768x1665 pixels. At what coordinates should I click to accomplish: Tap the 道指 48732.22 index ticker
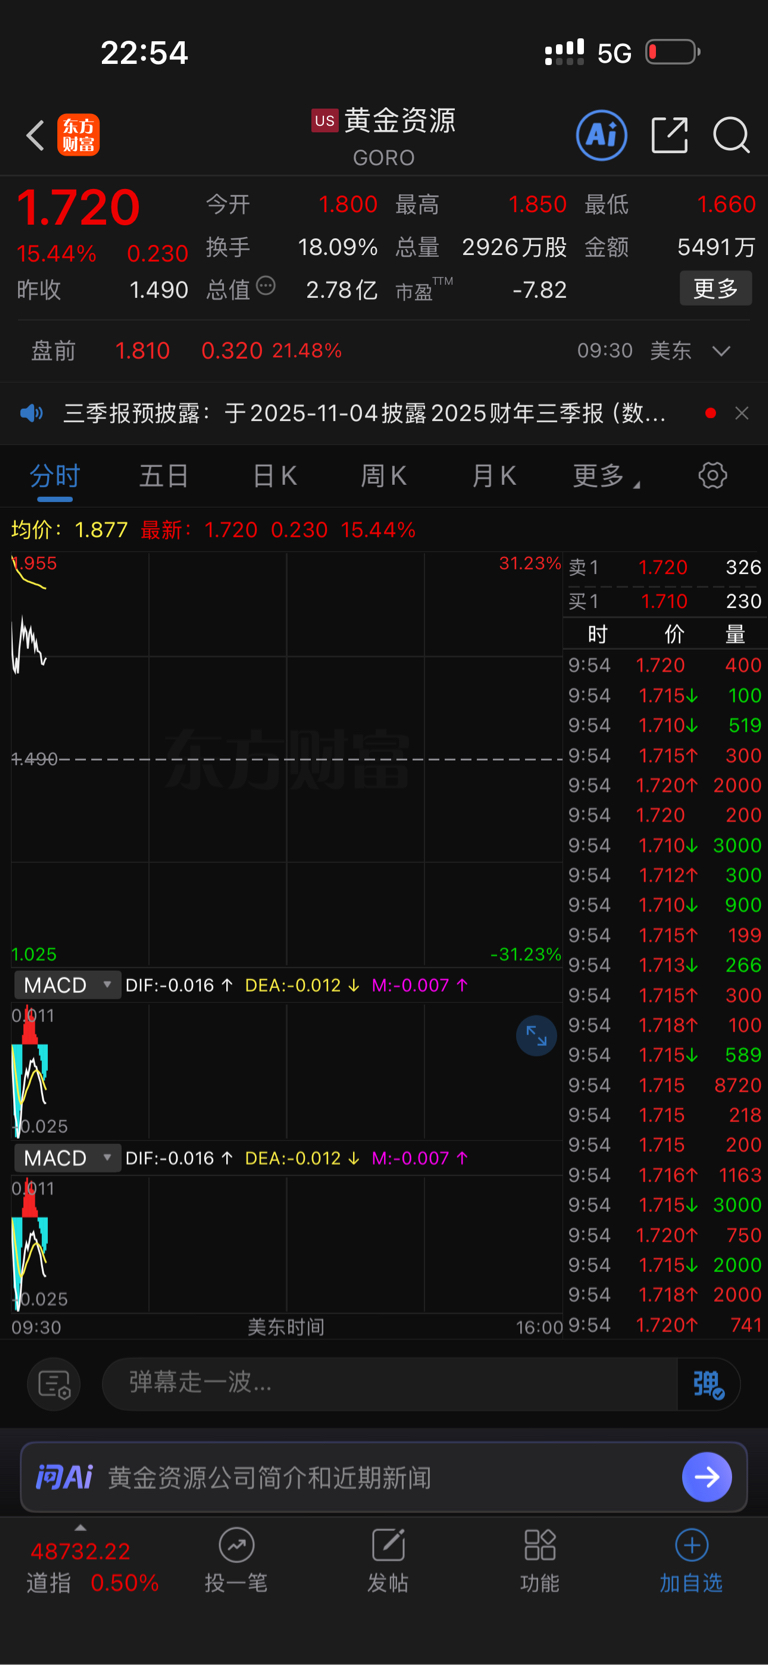94,1567
